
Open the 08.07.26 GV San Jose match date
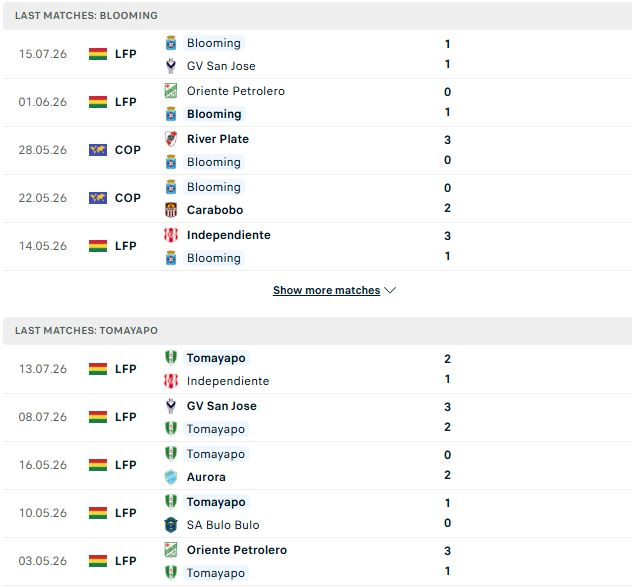(x=43, y=417)
